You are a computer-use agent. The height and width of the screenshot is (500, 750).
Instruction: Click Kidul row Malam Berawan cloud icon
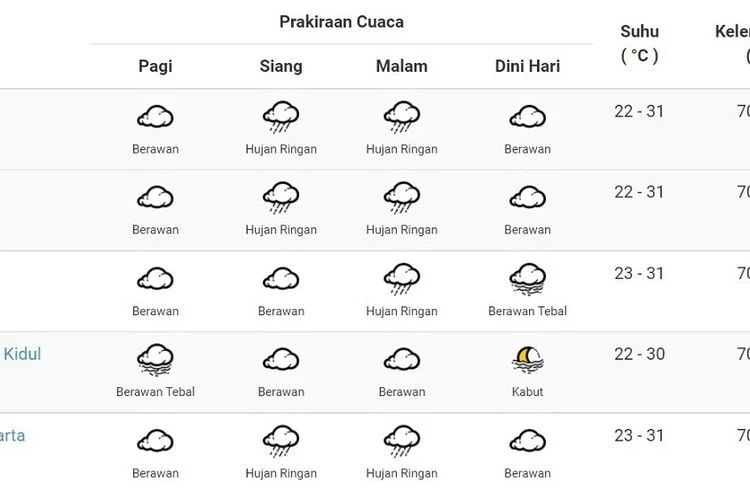click(402, 360)
